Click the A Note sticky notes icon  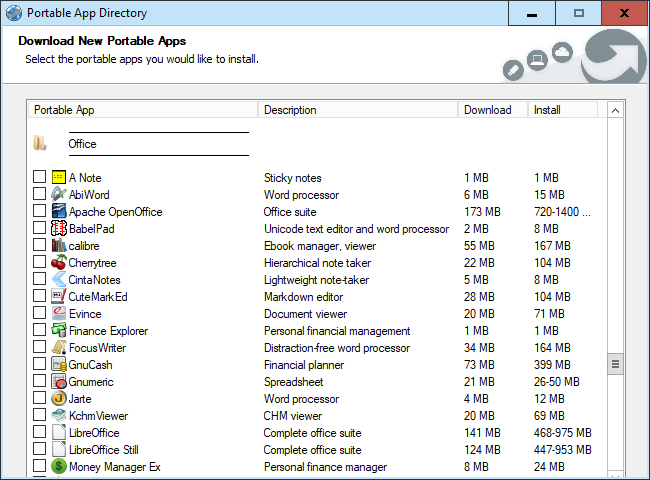59,178
